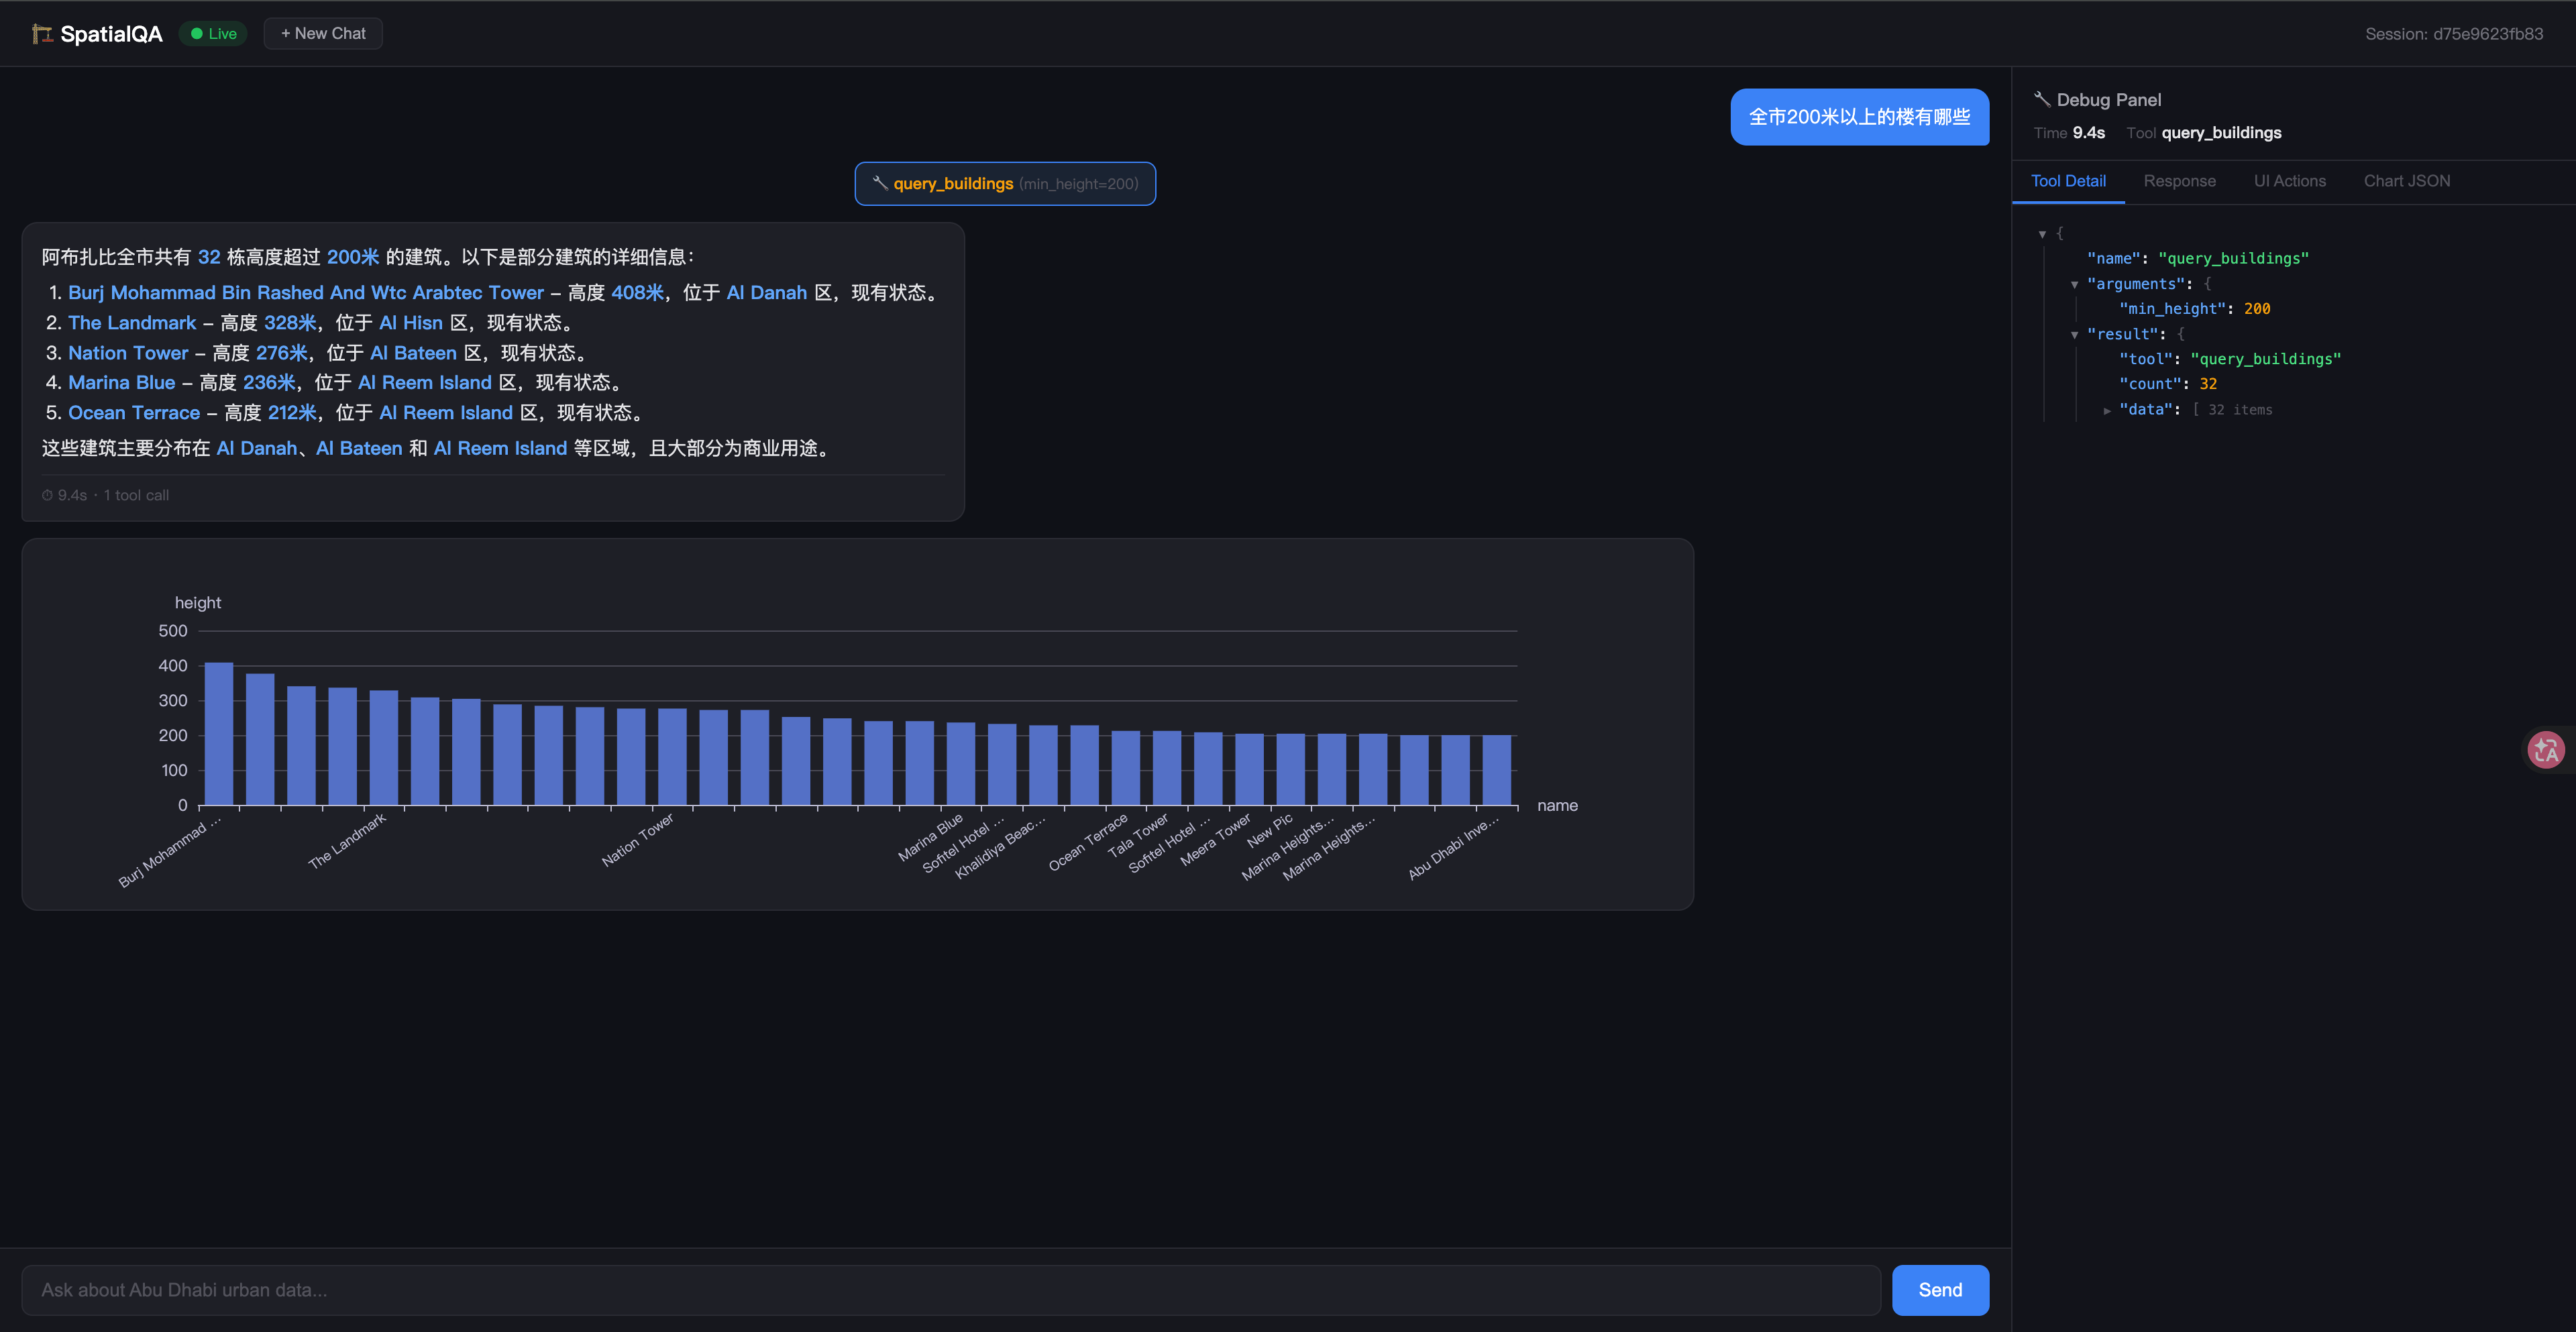This screenshot has height=1332, width=2576.
Task: Expand the "data" 32 items array
Action: tap(2107, 410)
